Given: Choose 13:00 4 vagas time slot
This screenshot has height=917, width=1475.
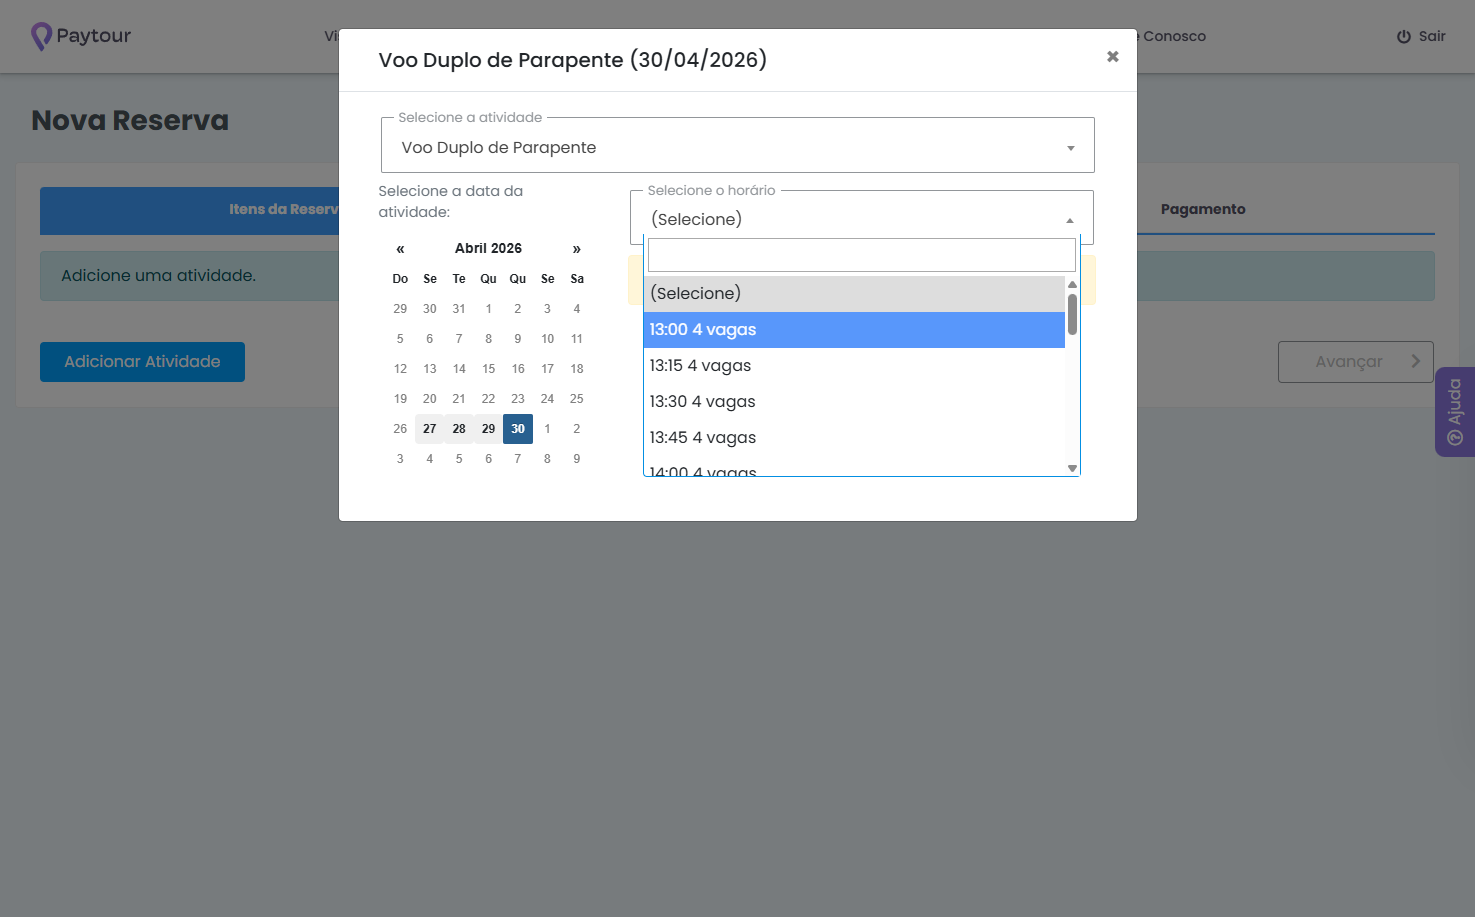Looking at the screenshot, I should 854,329.
